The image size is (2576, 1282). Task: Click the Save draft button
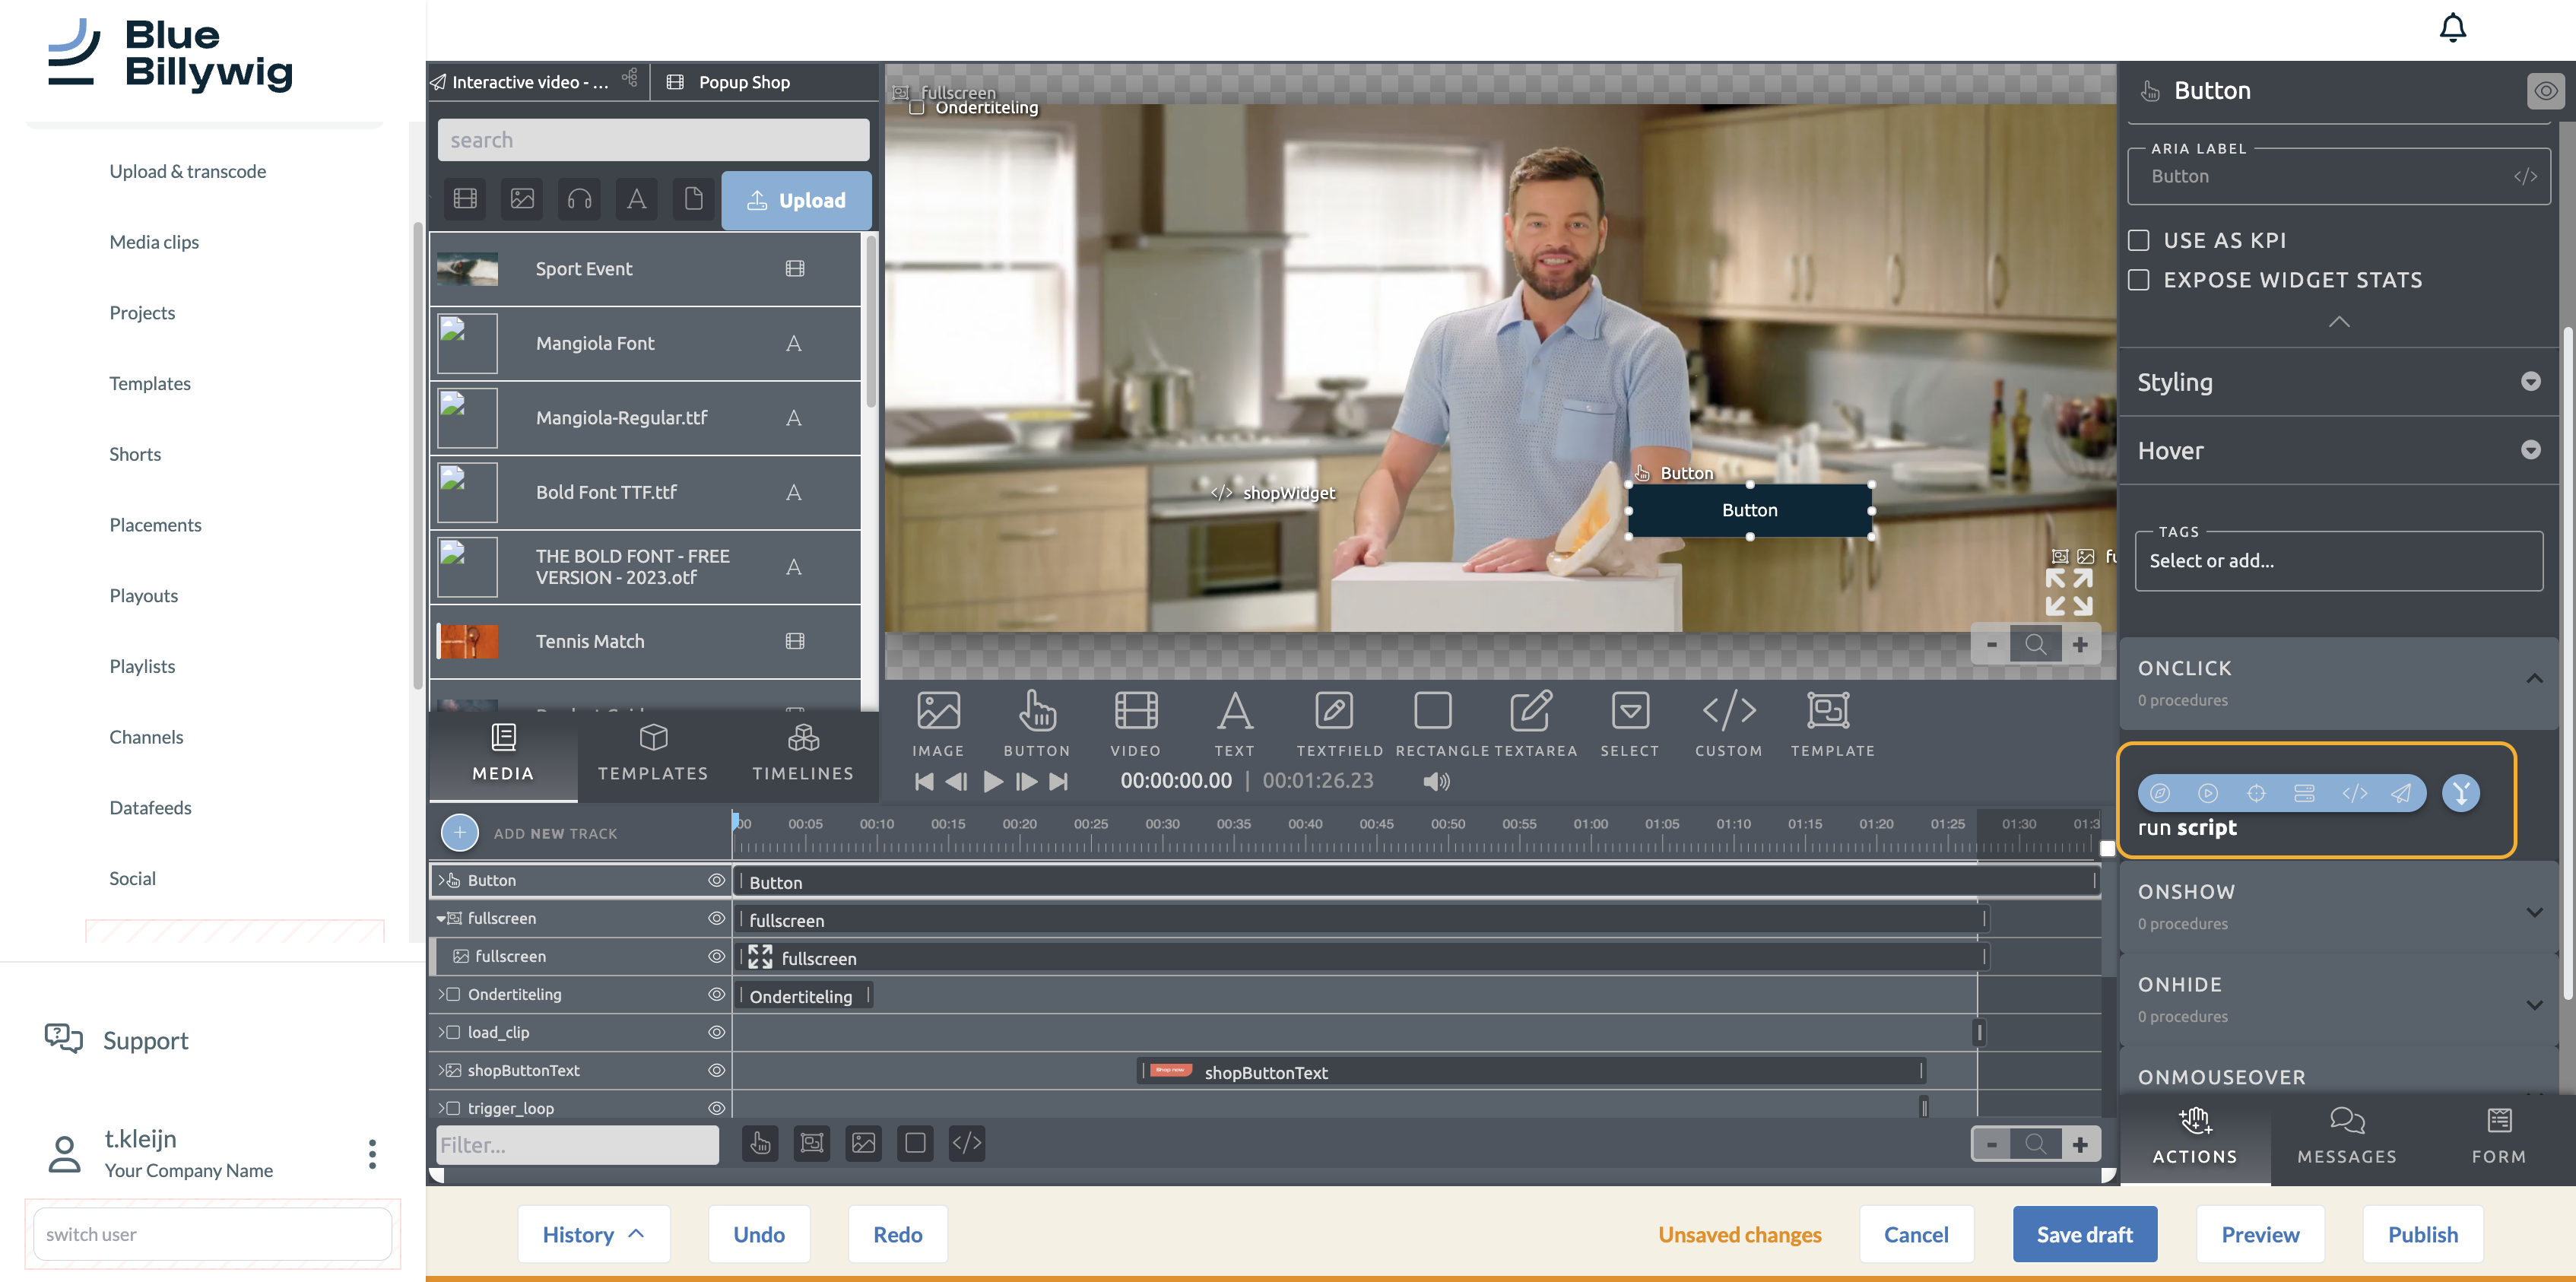click(2083, 1234)
